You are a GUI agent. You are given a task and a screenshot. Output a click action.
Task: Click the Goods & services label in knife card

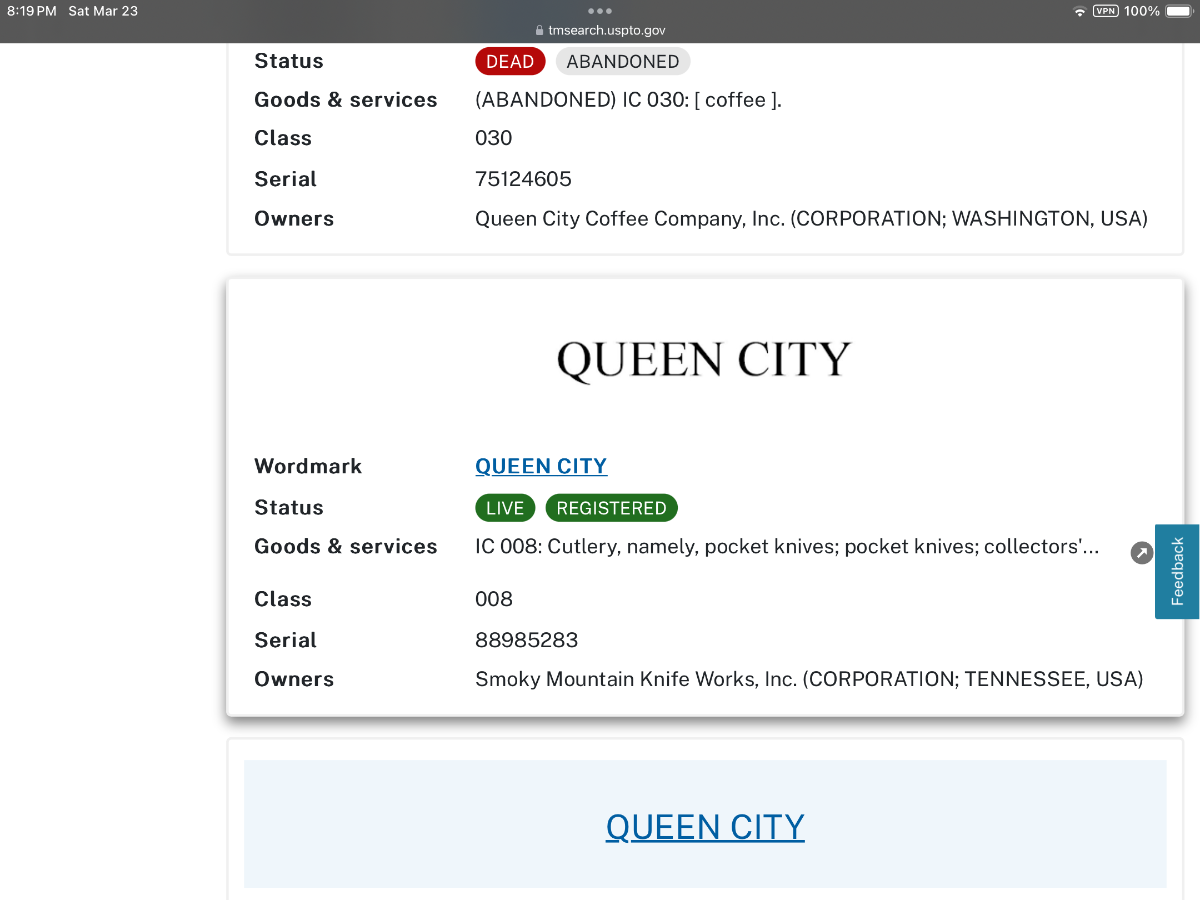[x=346, y=547]
